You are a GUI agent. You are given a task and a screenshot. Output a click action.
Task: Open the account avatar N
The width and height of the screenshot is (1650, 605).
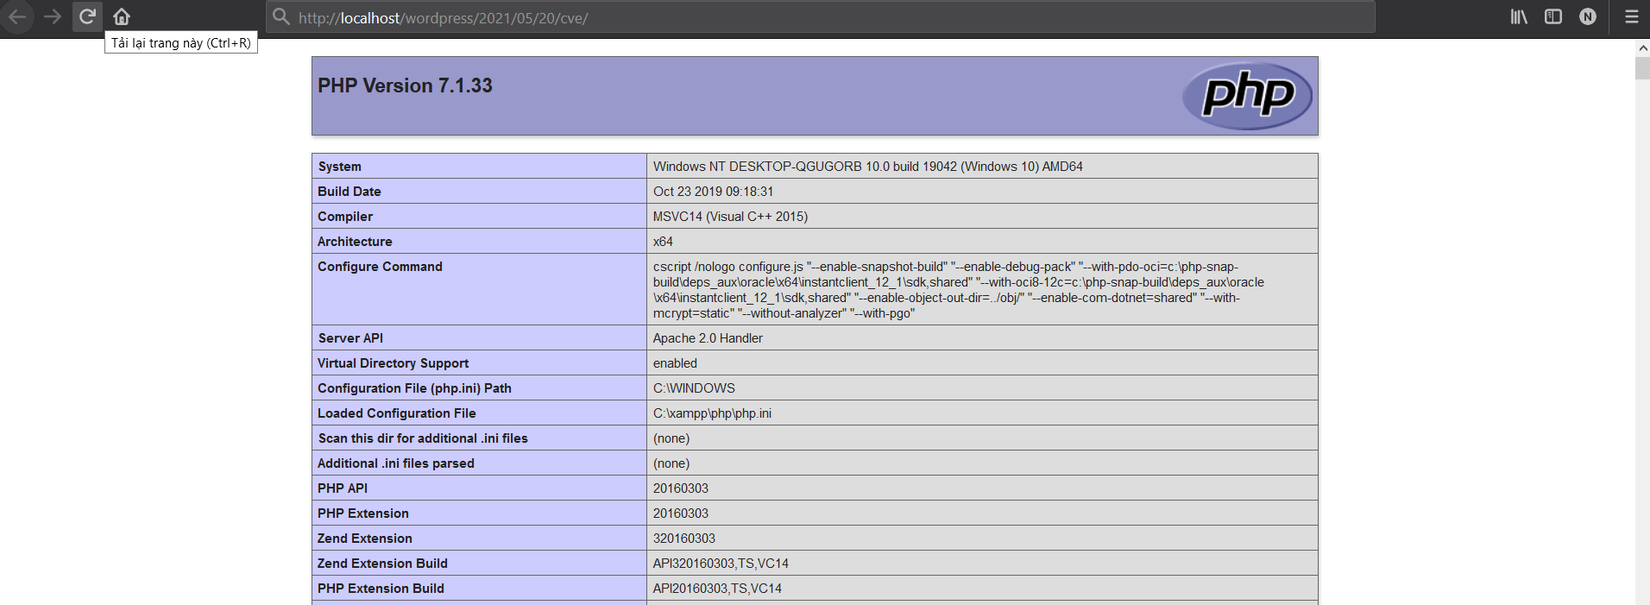tap(1587, 17)
